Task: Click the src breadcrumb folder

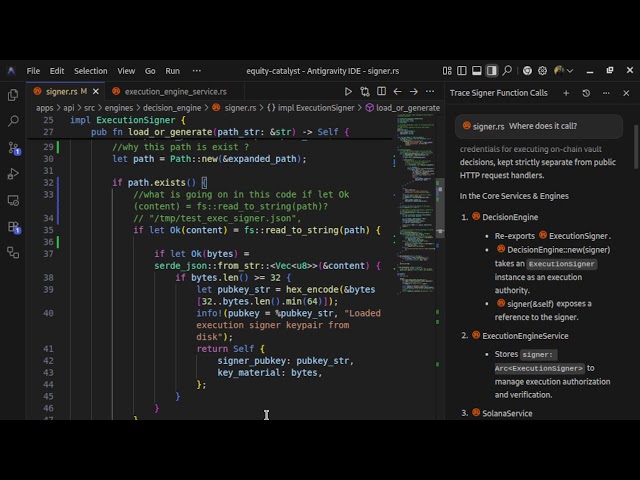Action: point(89,108)
